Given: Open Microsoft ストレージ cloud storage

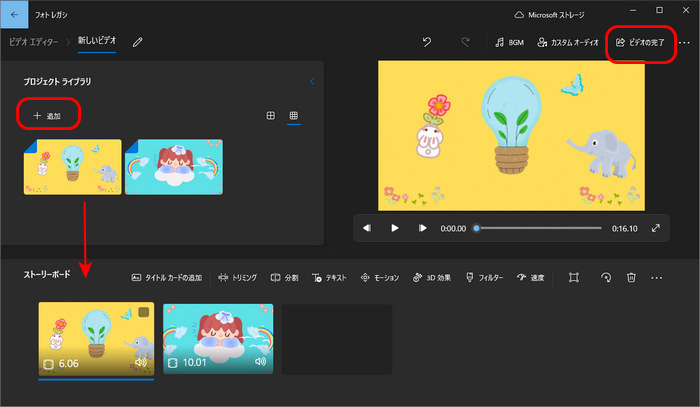Looking at the screenshot, I should coord(549,15).
